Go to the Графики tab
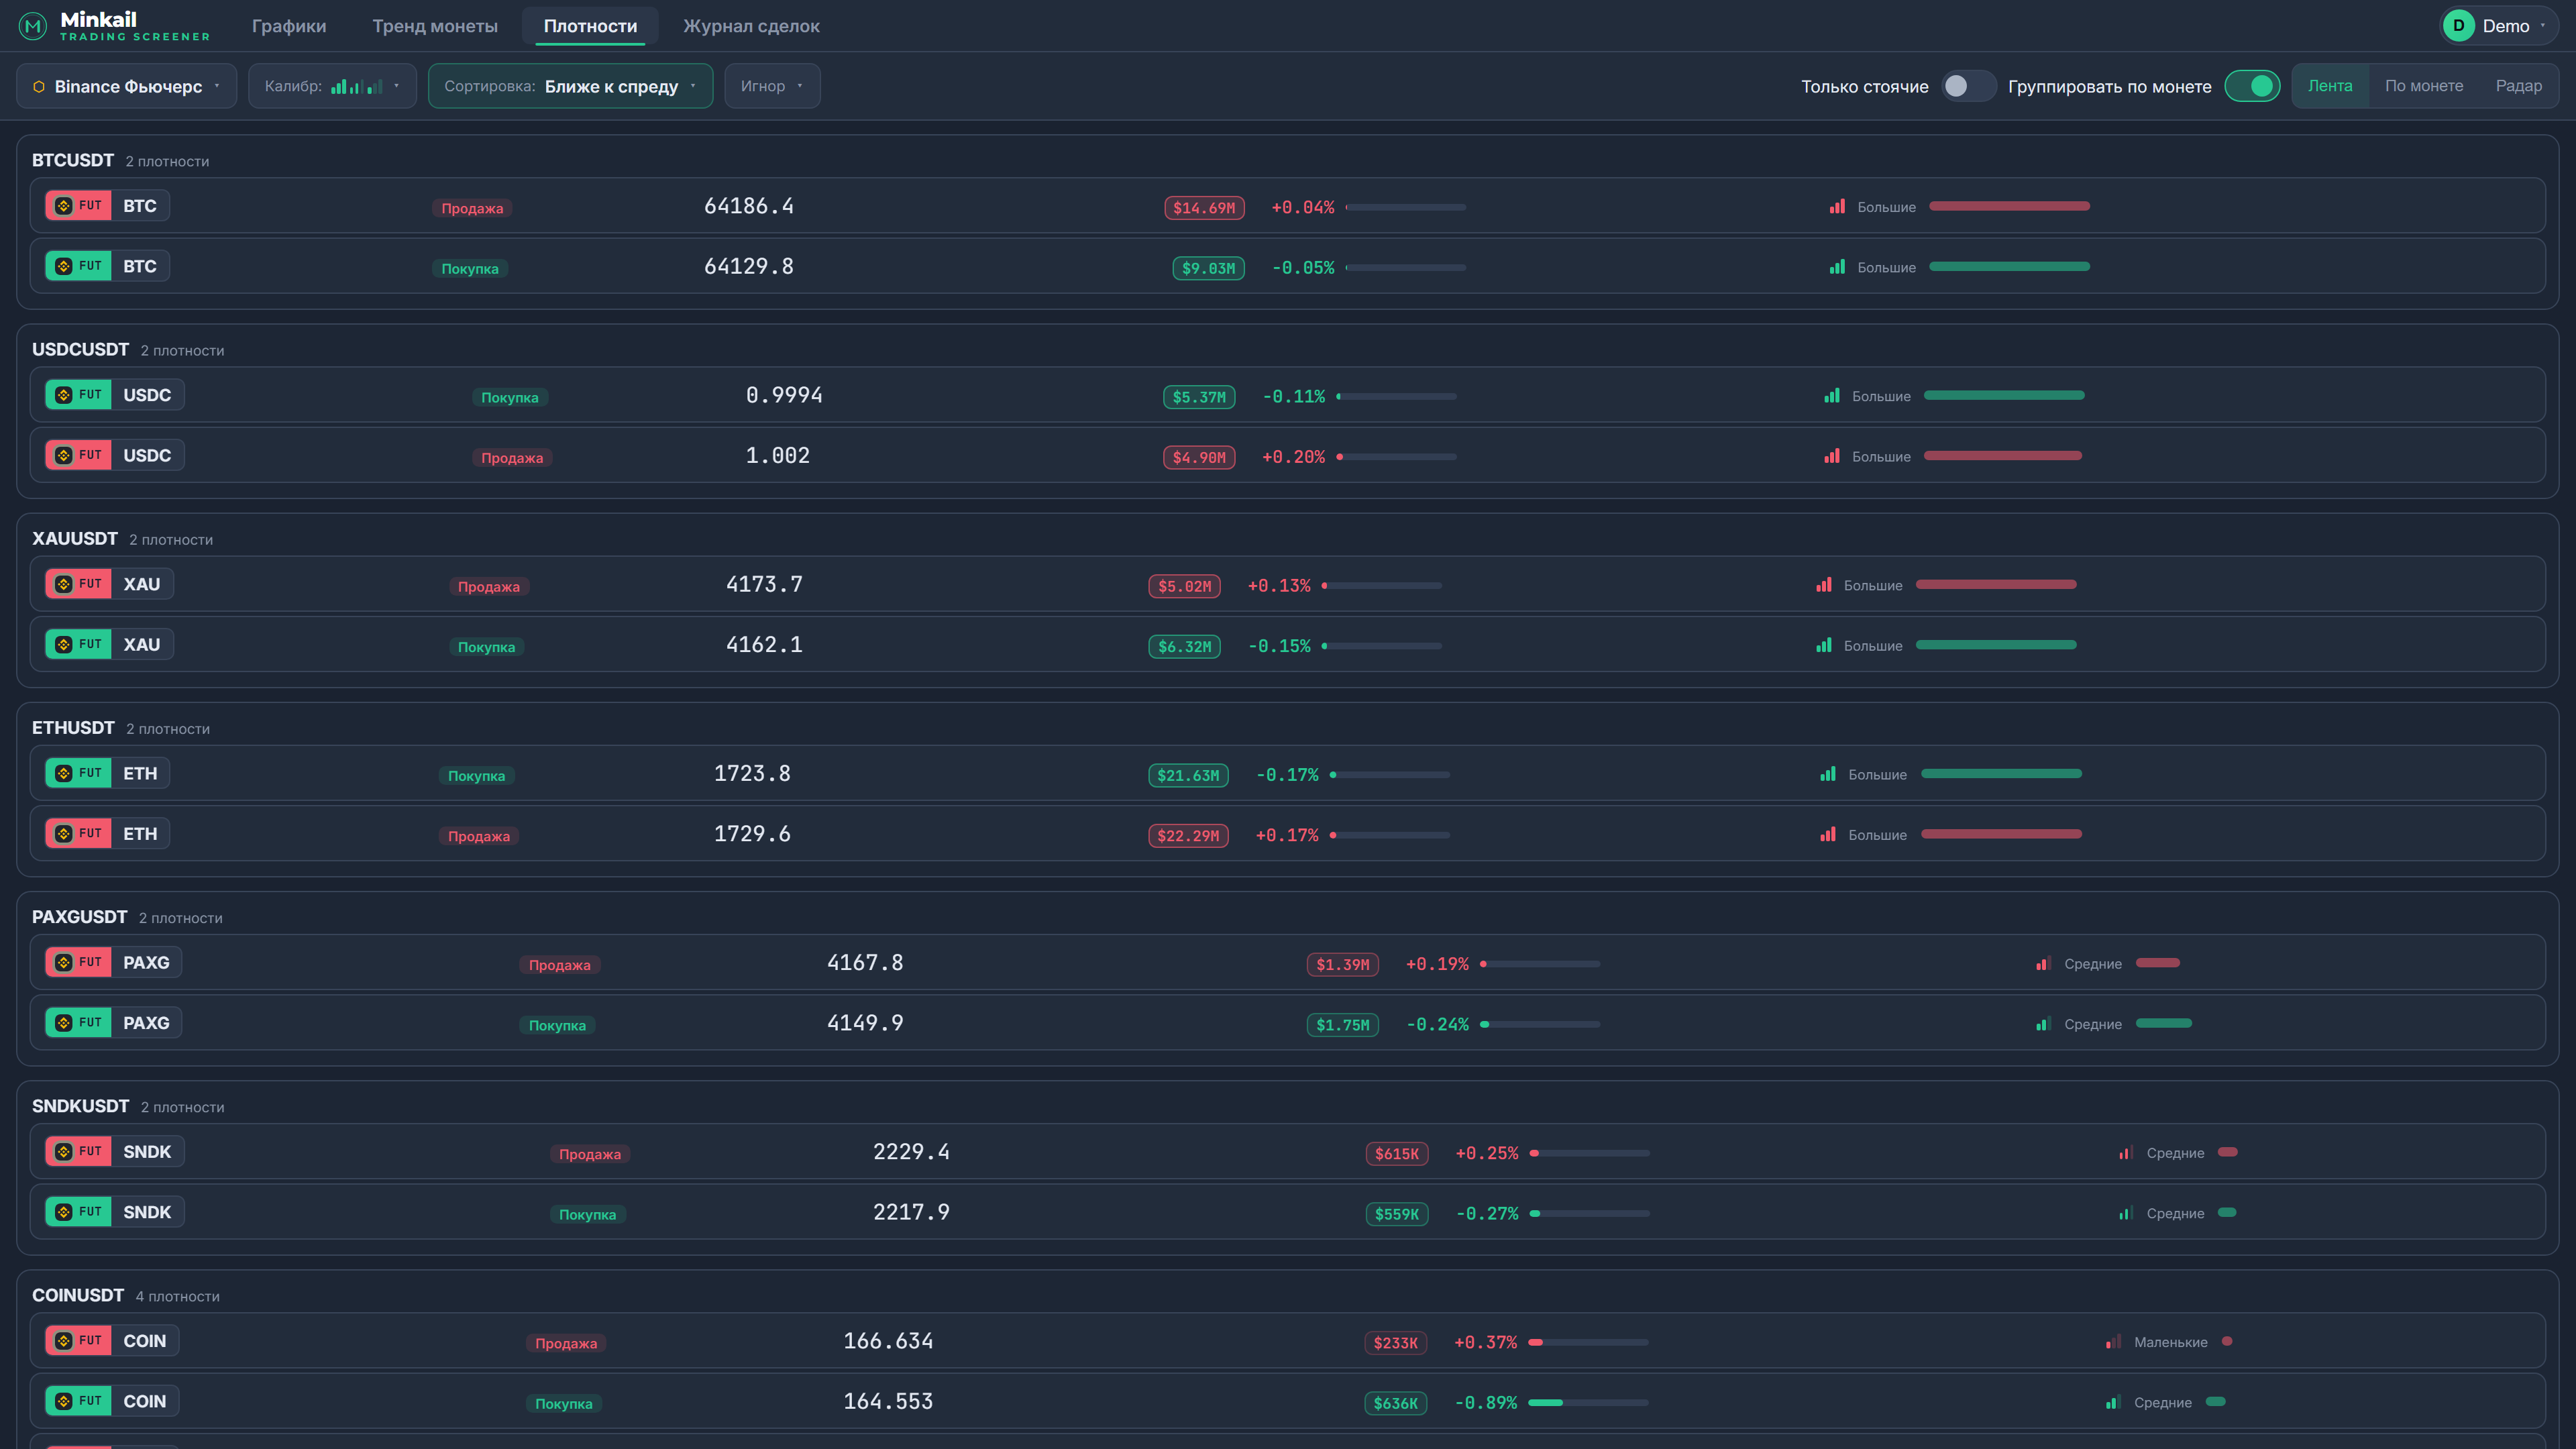 pyautogui.click(x=289, y=26)
